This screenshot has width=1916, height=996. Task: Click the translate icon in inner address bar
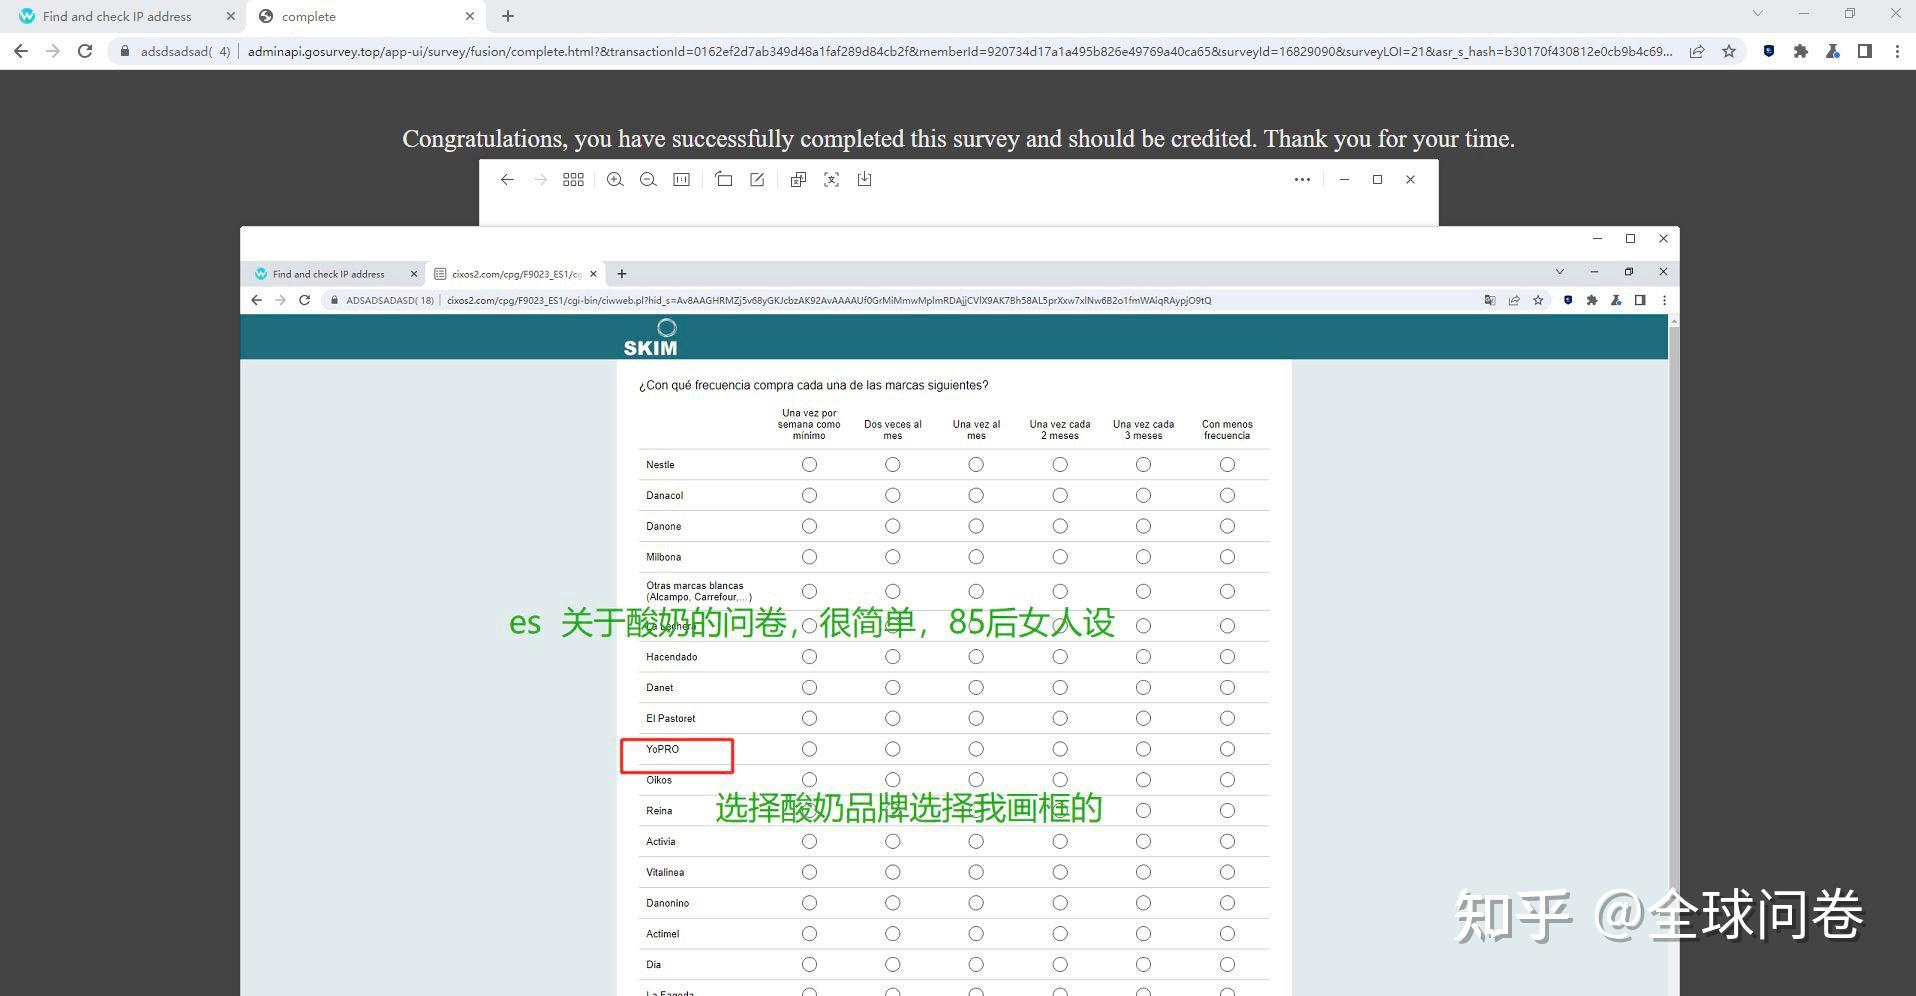(1490, 300)
